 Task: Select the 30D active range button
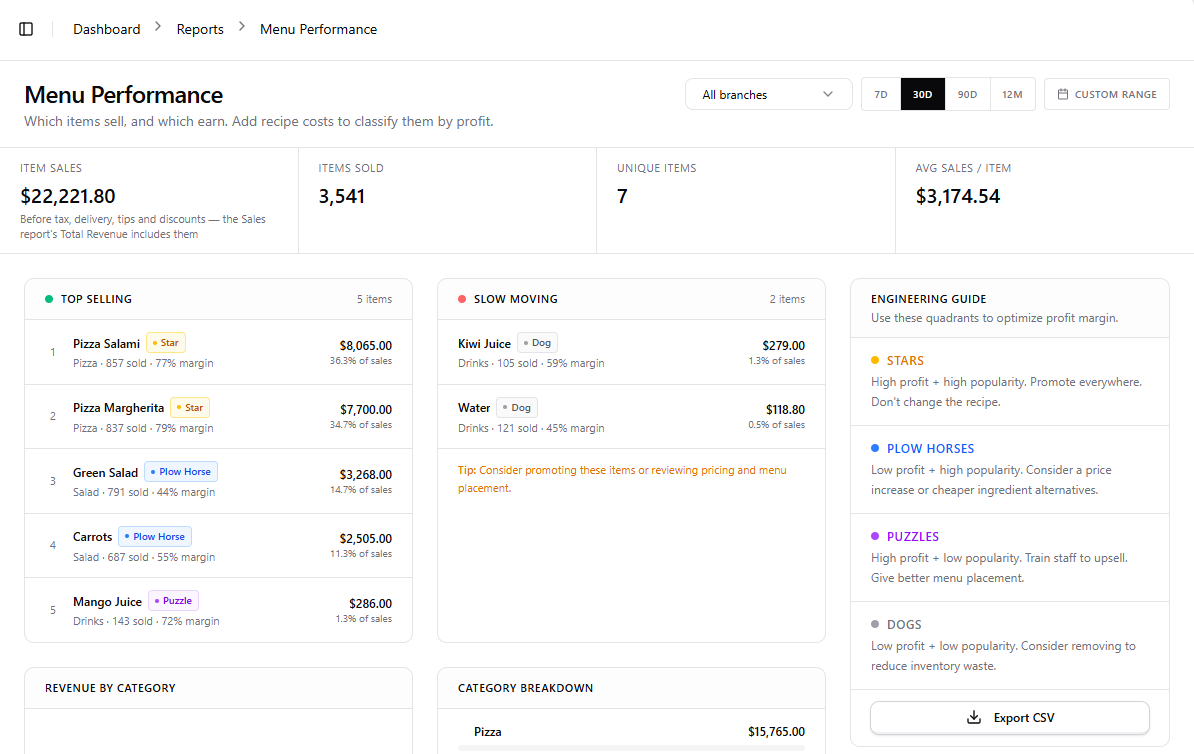coord(923,94)
